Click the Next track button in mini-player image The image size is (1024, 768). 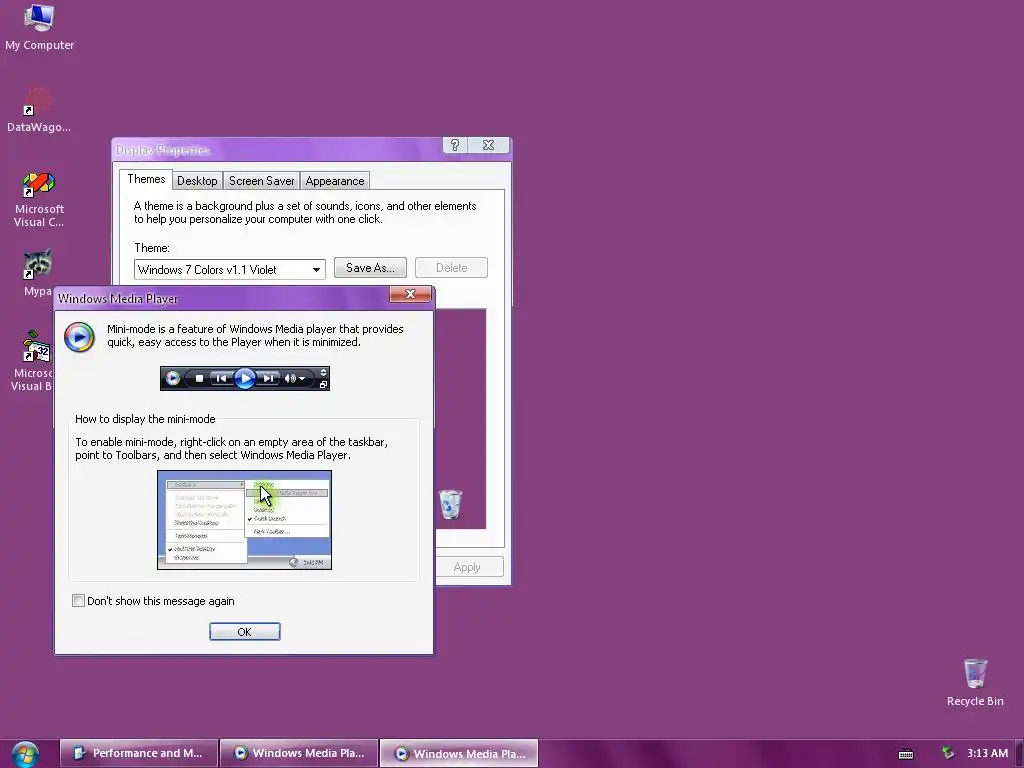tap(268, 378)
